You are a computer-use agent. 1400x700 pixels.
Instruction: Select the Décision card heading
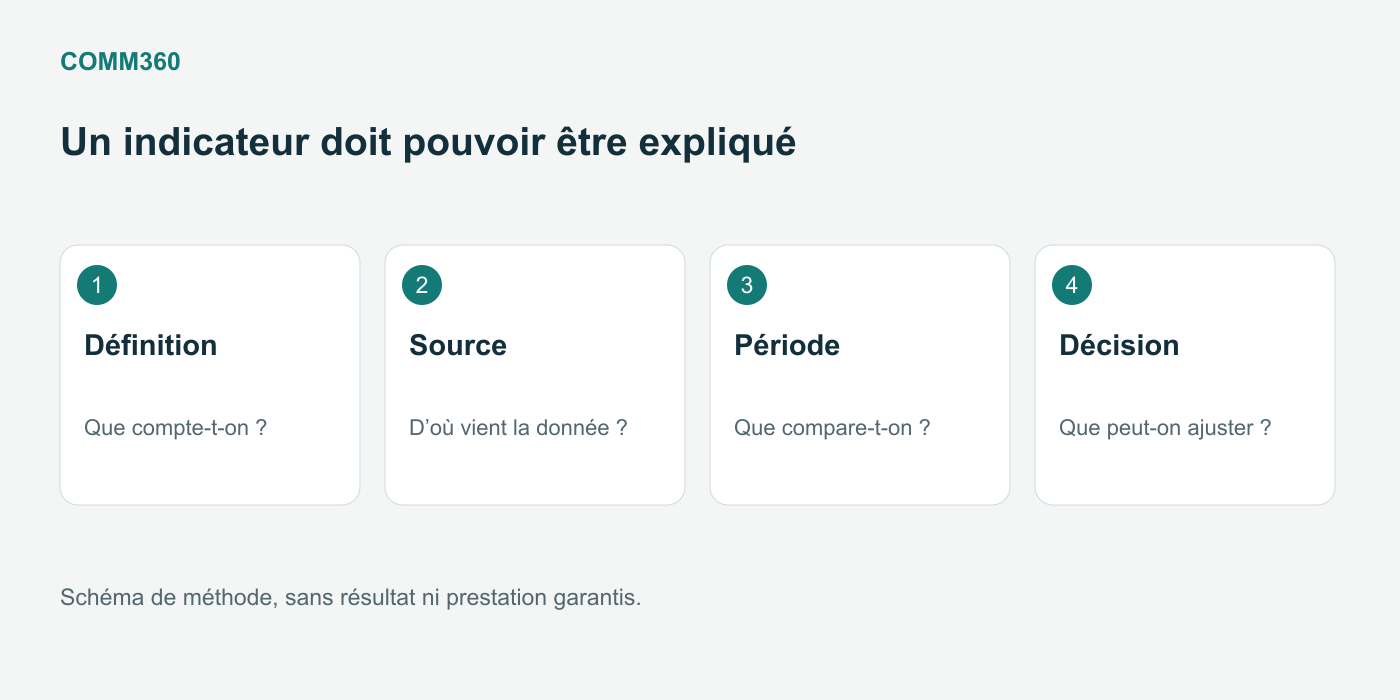[x=1119, y=345]
